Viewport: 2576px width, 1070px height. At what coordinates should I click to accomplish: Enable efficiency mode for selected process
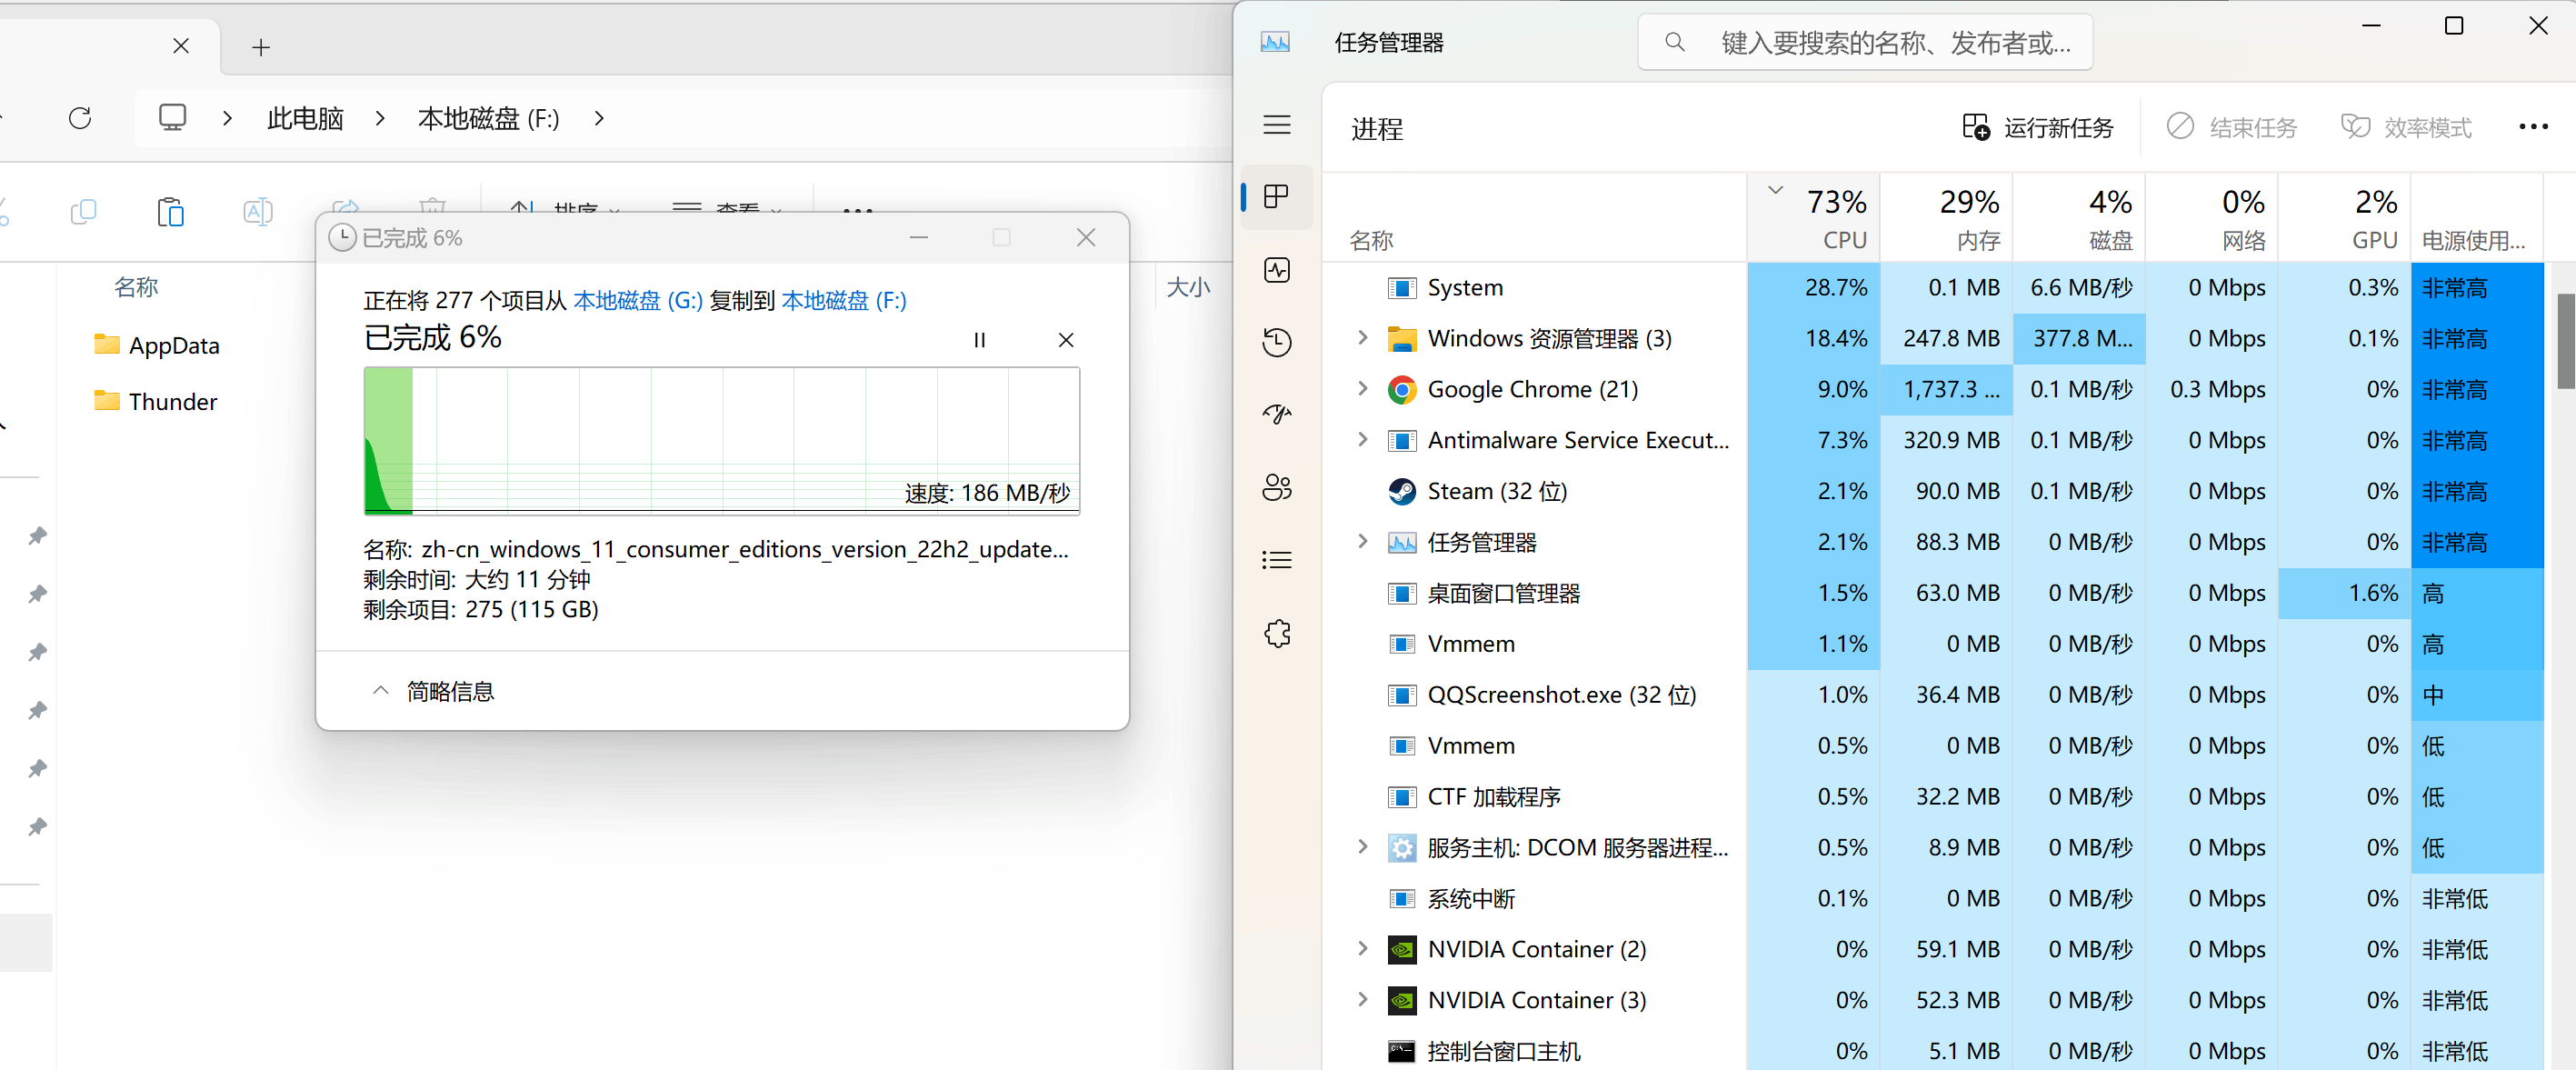coord(2406,126)
